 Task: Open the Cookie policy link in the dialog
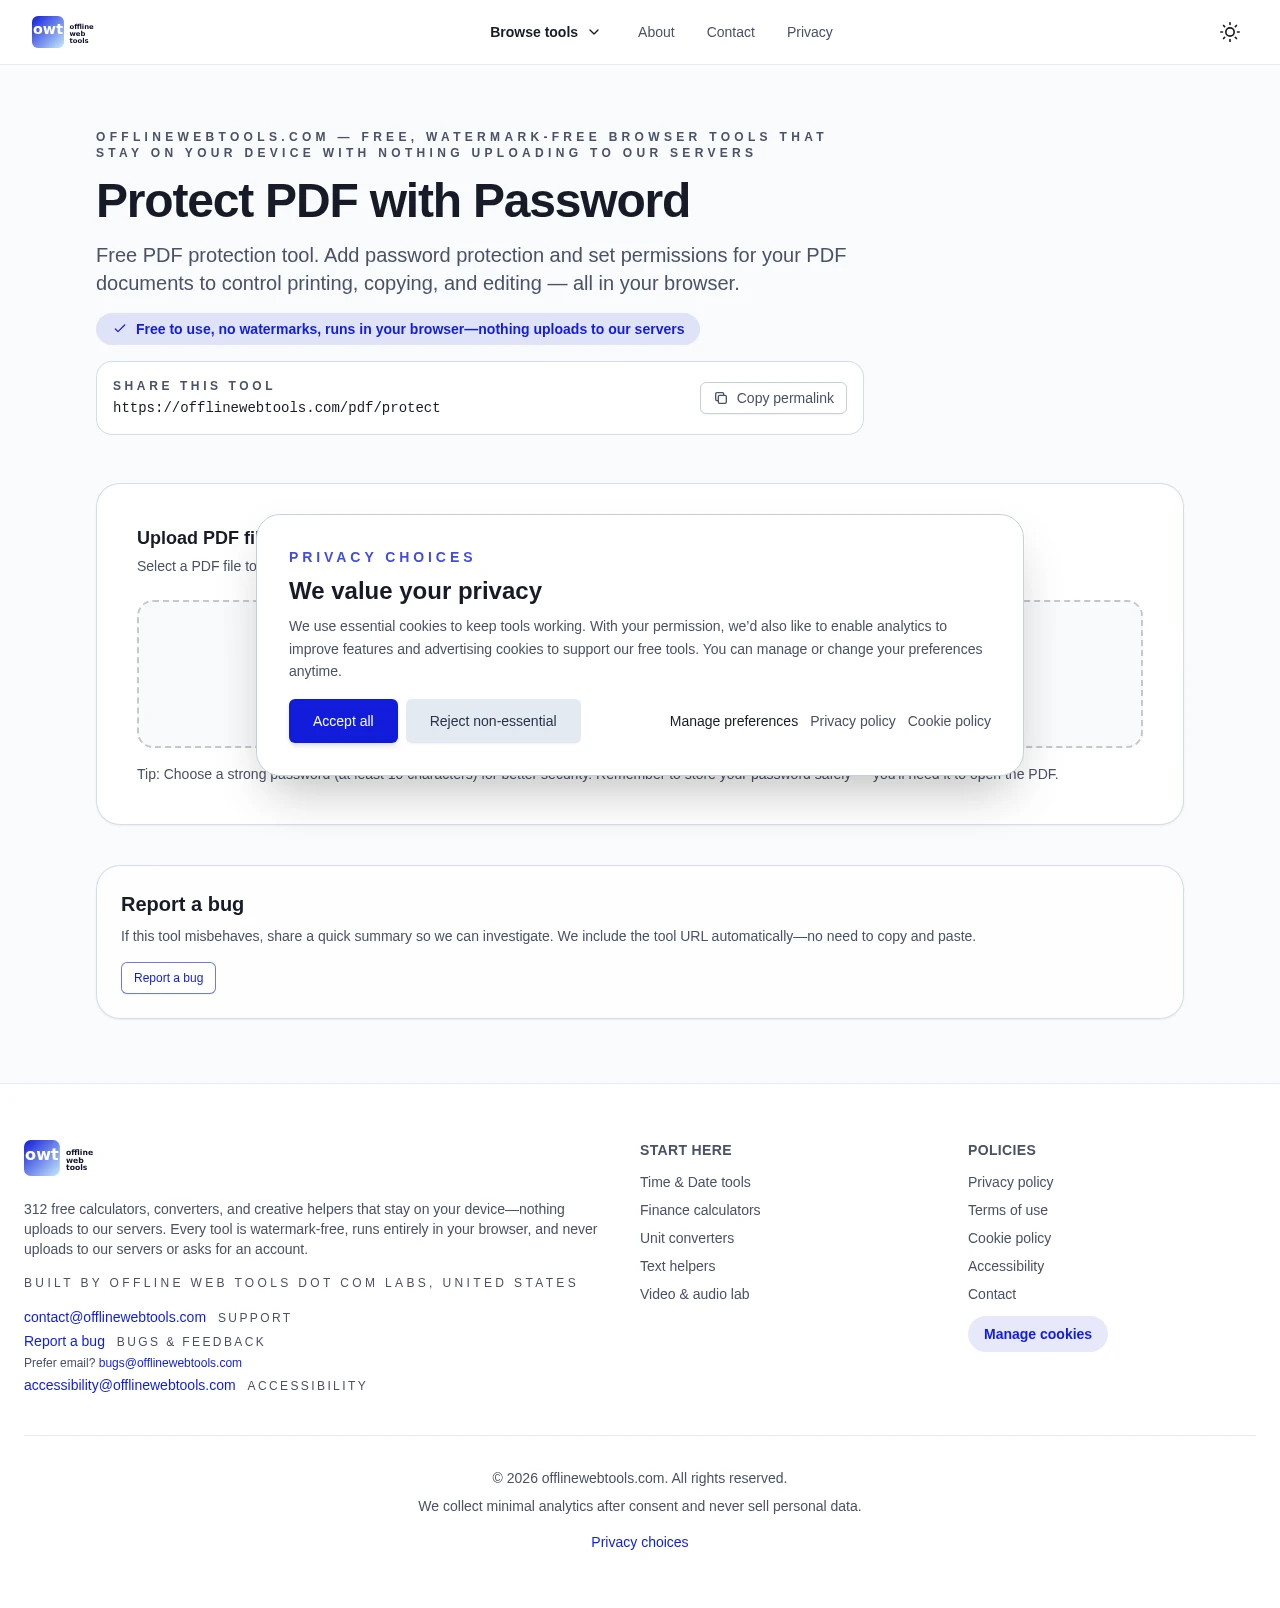(949, 721)
